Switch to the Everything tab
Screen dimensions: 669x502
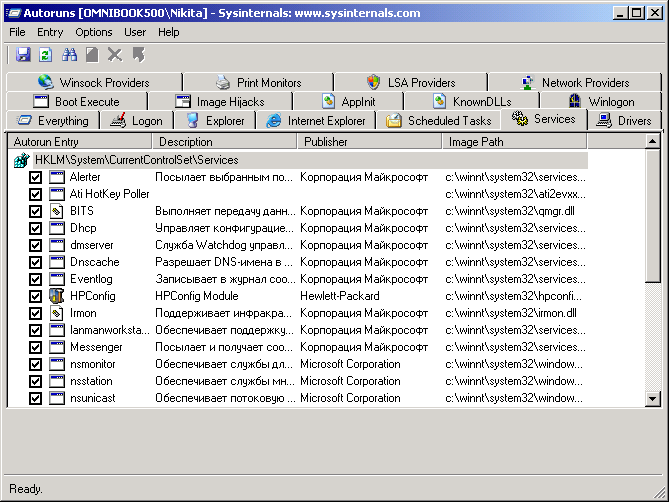point(53,121)
